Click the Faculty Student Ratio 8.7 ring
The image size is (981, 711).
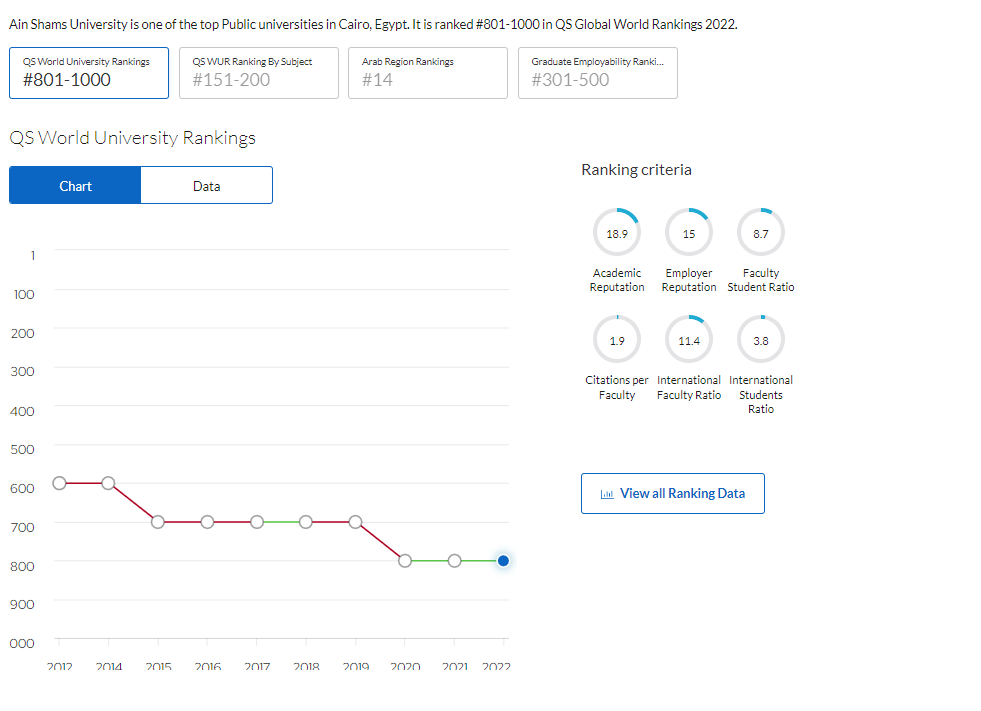coord(761,233)
